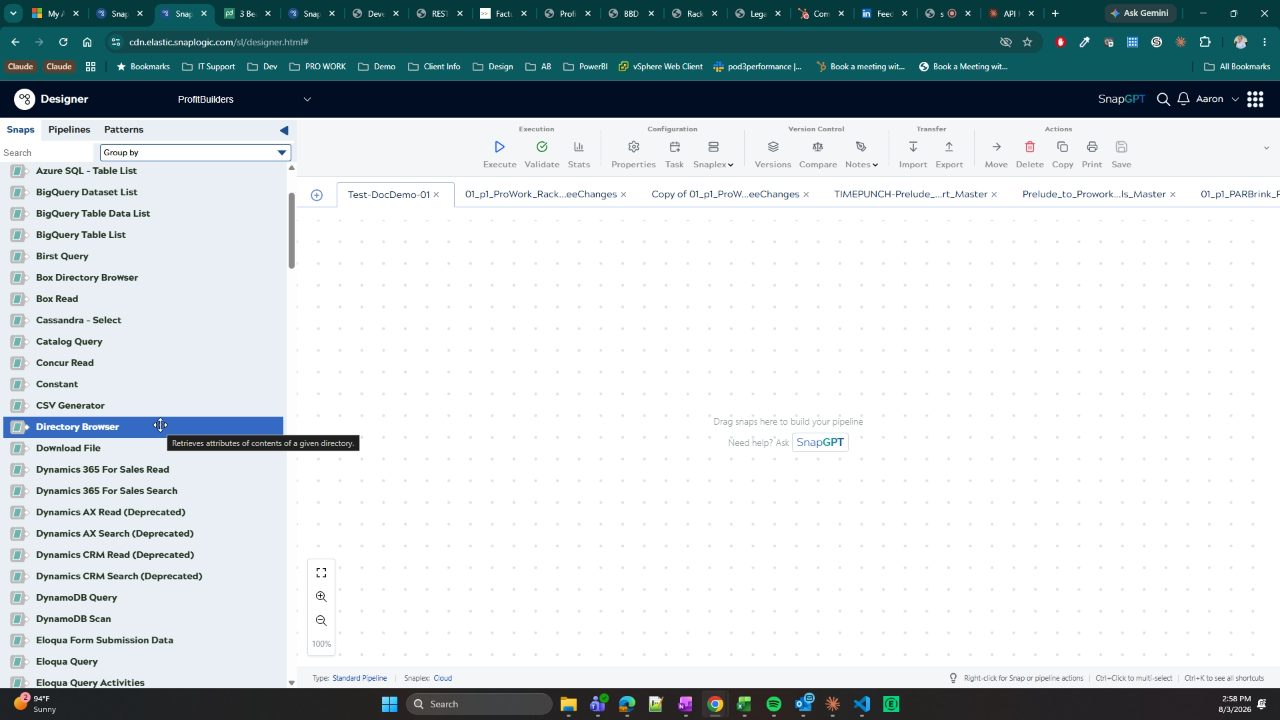Image resolution: width=1280 pixels, height=720 pixels.
Task: Click the fit-to-screen canvas icon
Action: (321, 573)
